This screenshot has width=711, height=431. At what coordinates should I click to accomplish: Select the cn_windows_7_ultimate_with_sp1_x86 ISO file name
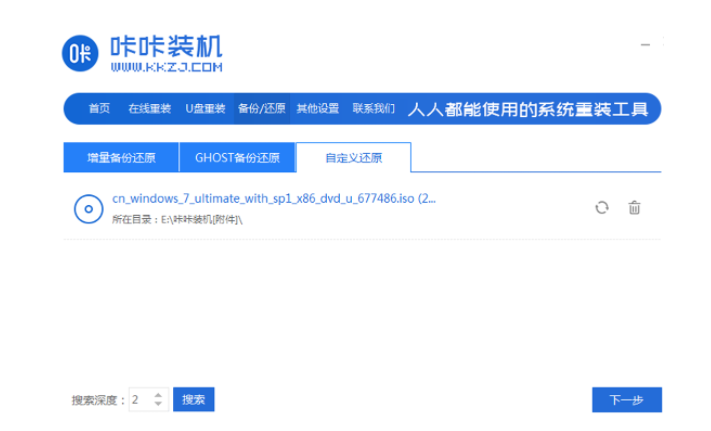click(x=274, y=199)
